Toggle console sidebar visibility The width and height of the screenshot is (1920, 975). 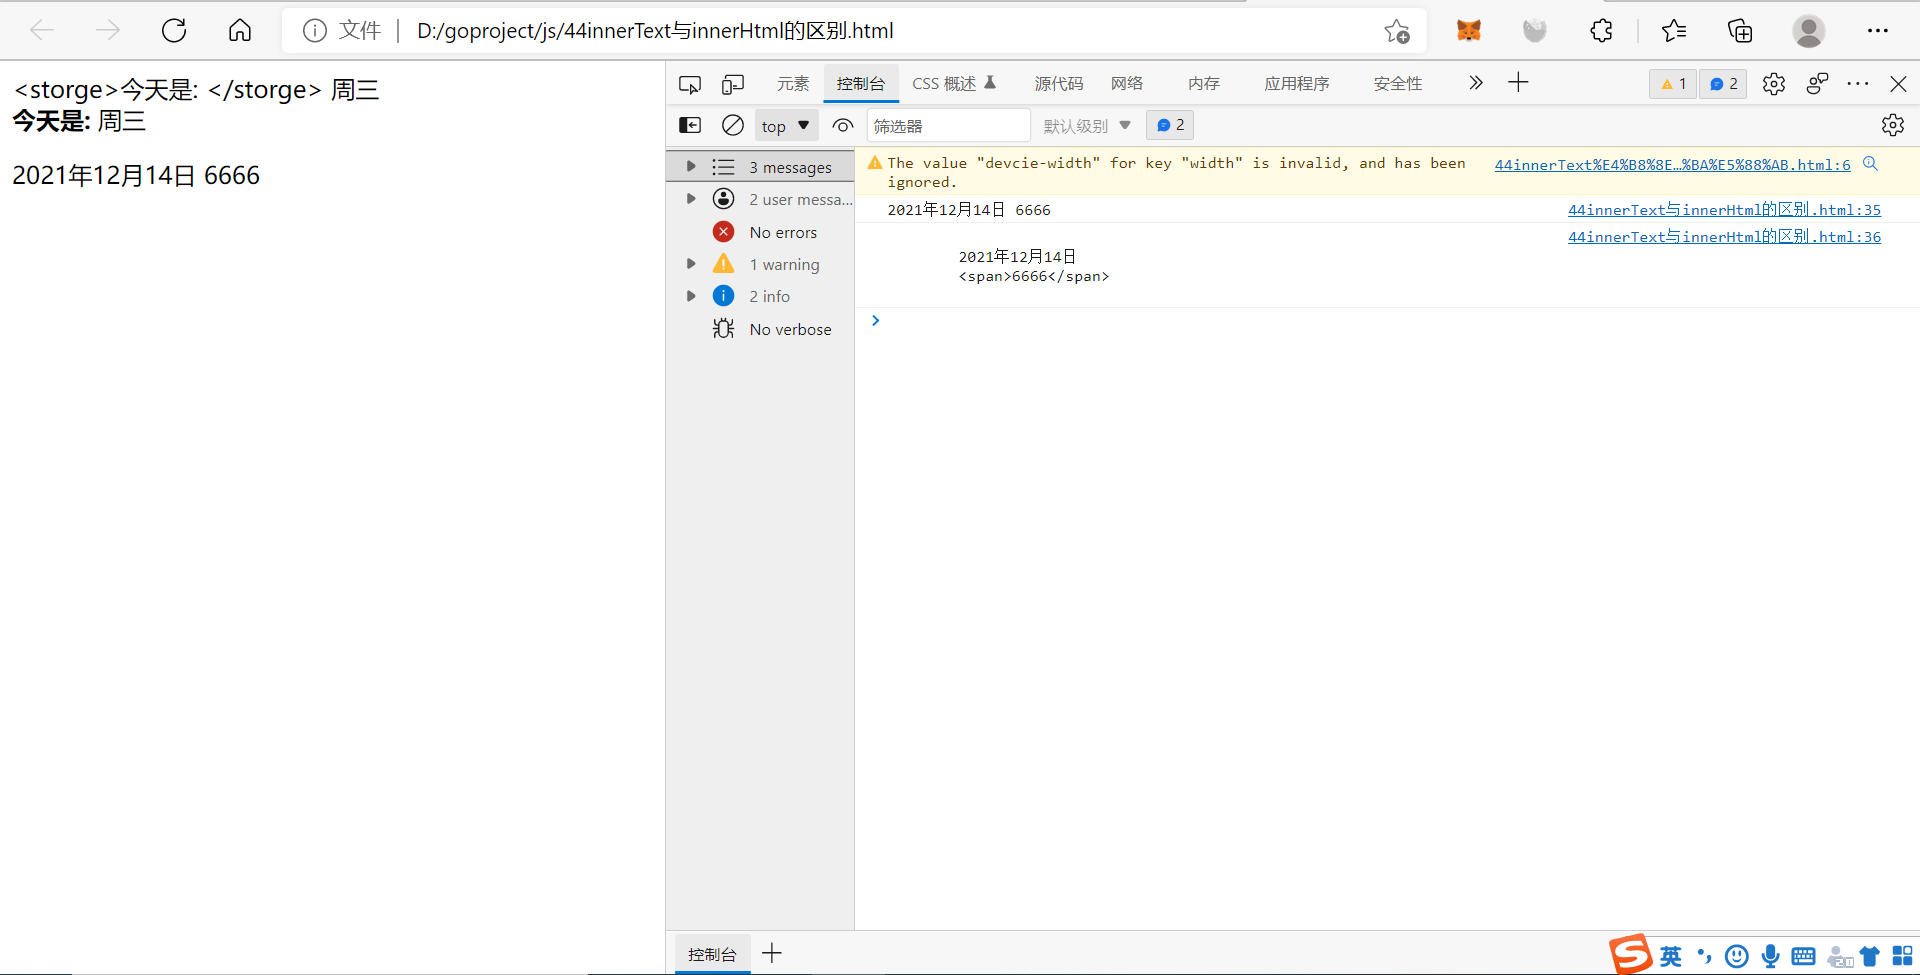pyautogui.click(x=690, y=125)
